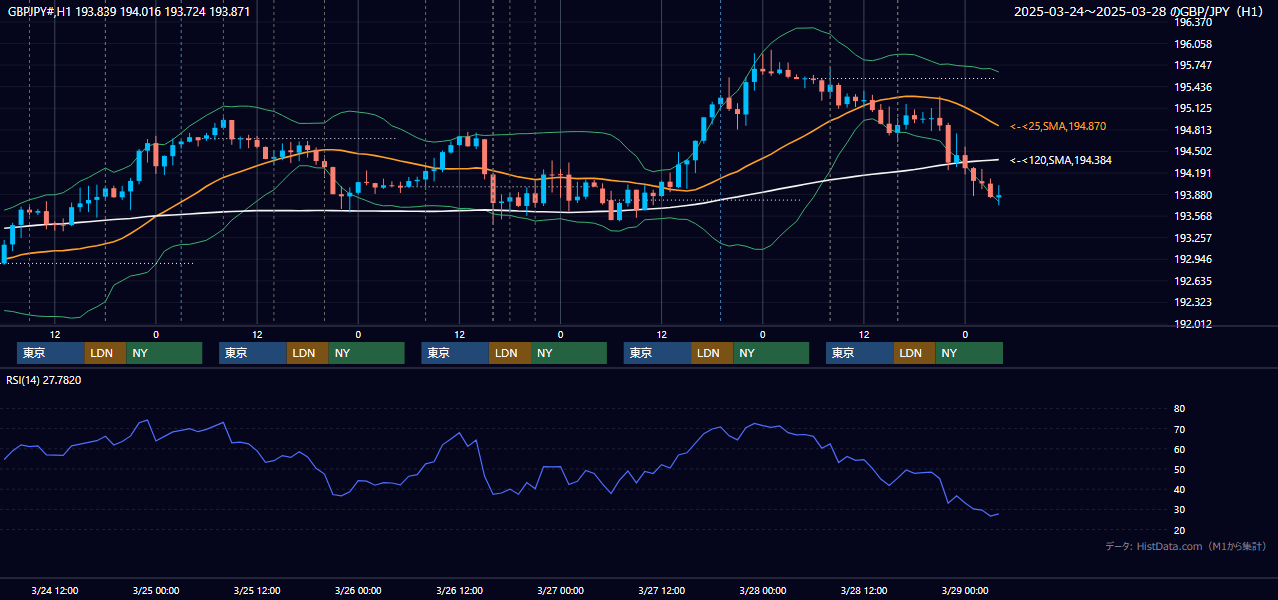Click price axis label 192.012
This screenshot has height=600, width=1278.
pos(1193,324)
